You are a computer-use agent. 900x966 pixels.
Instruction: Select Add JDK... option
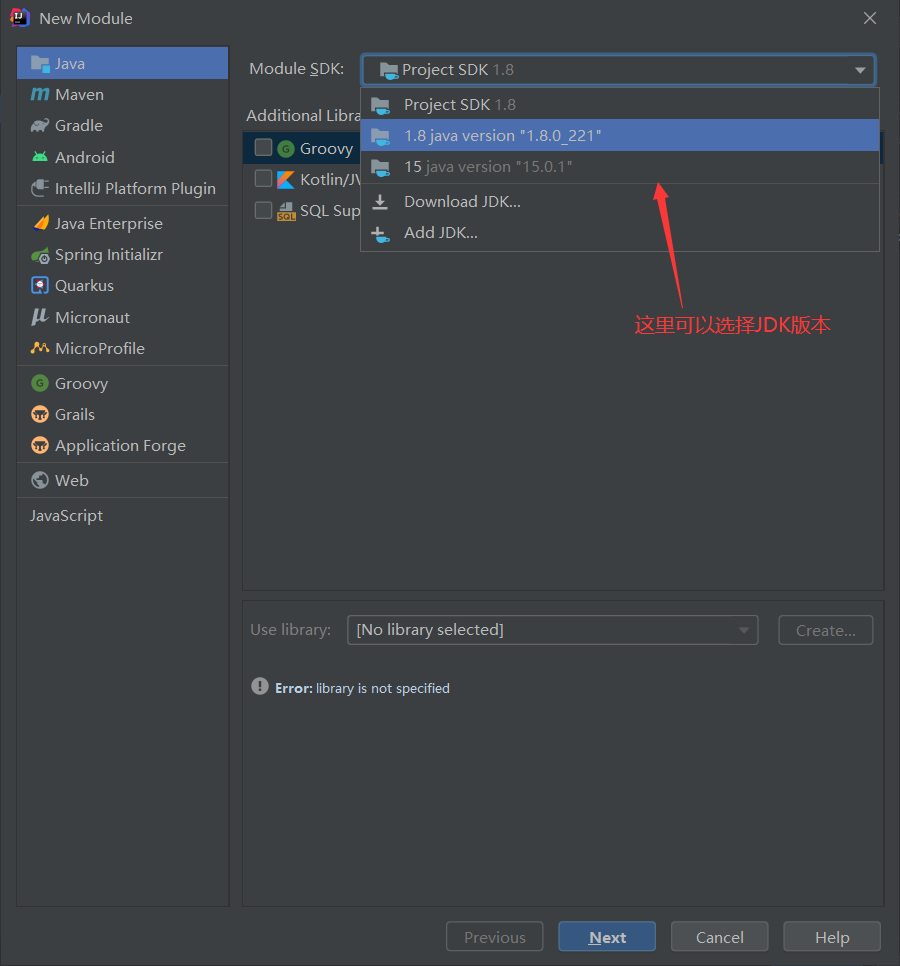620,233
